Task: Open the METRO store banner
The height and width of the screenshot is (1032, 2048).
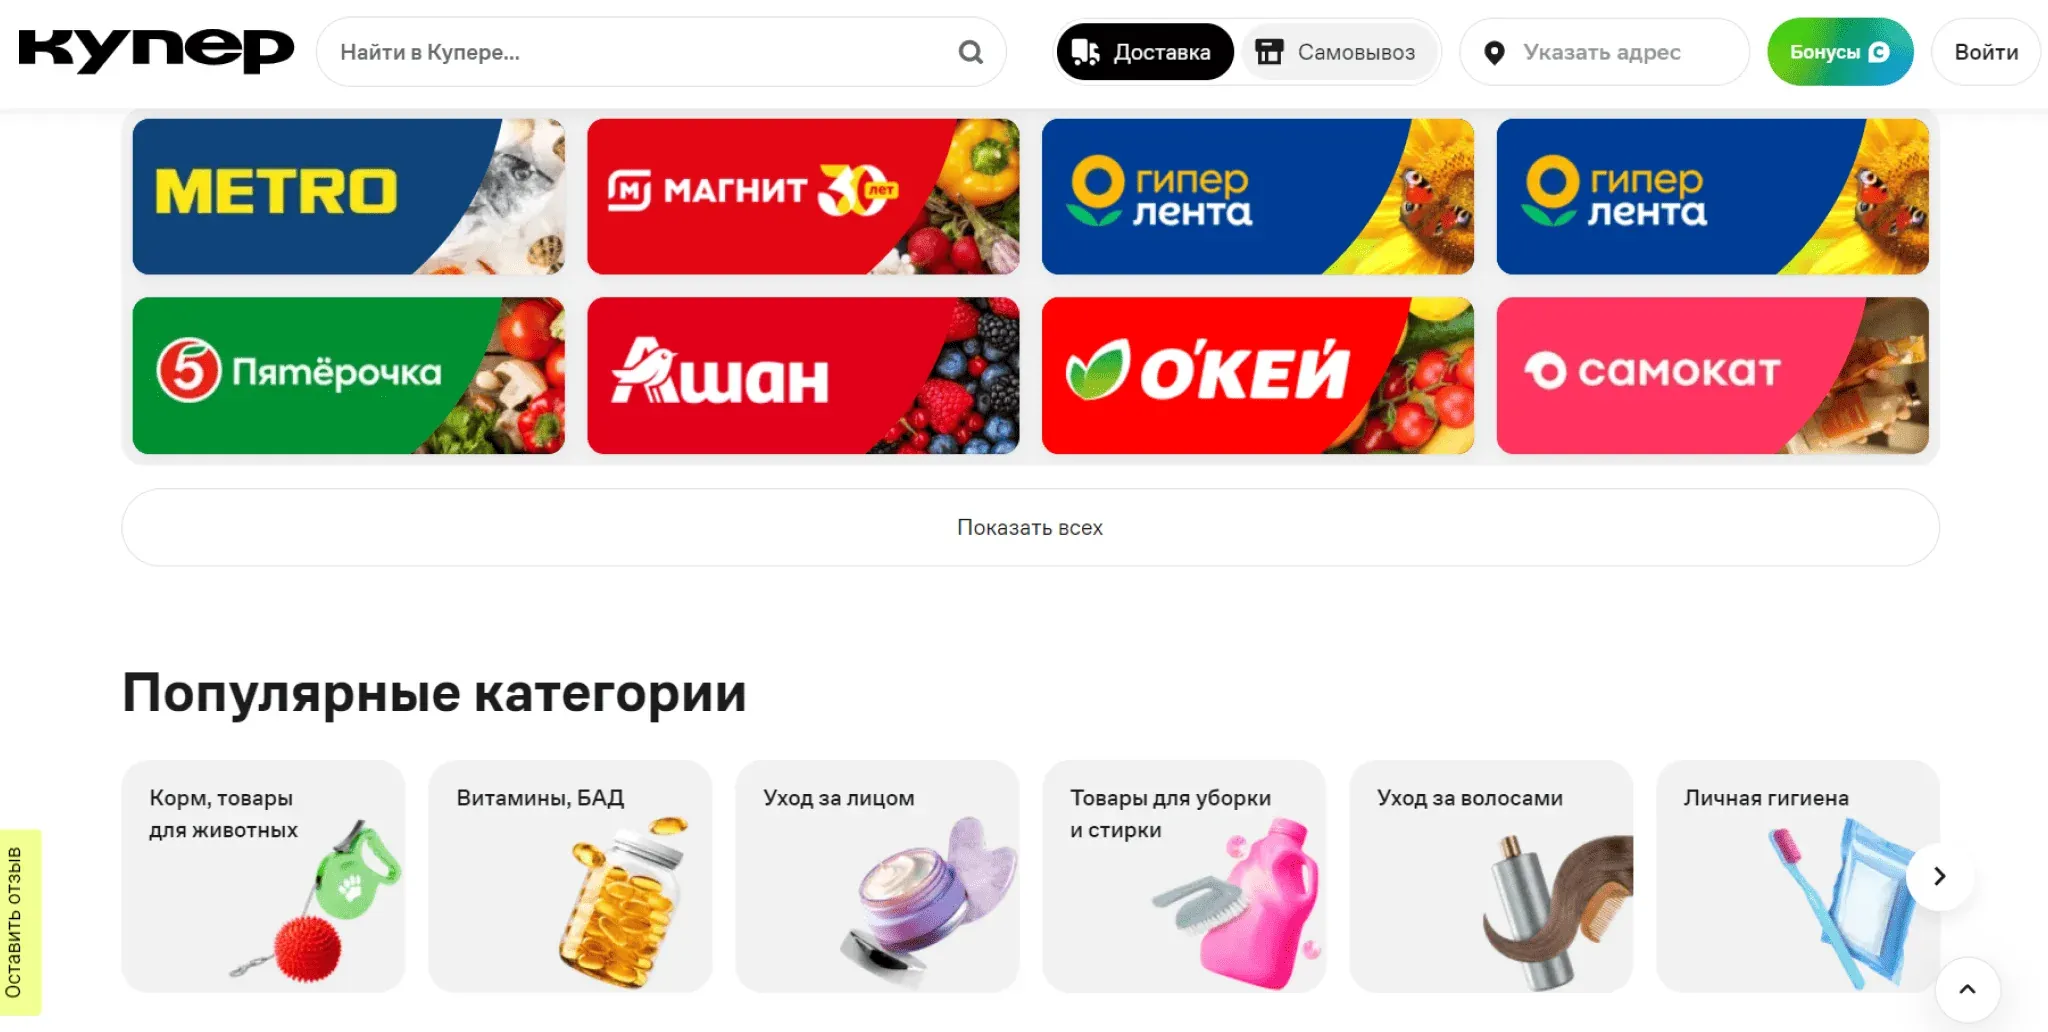Action: tap(348, 197)
